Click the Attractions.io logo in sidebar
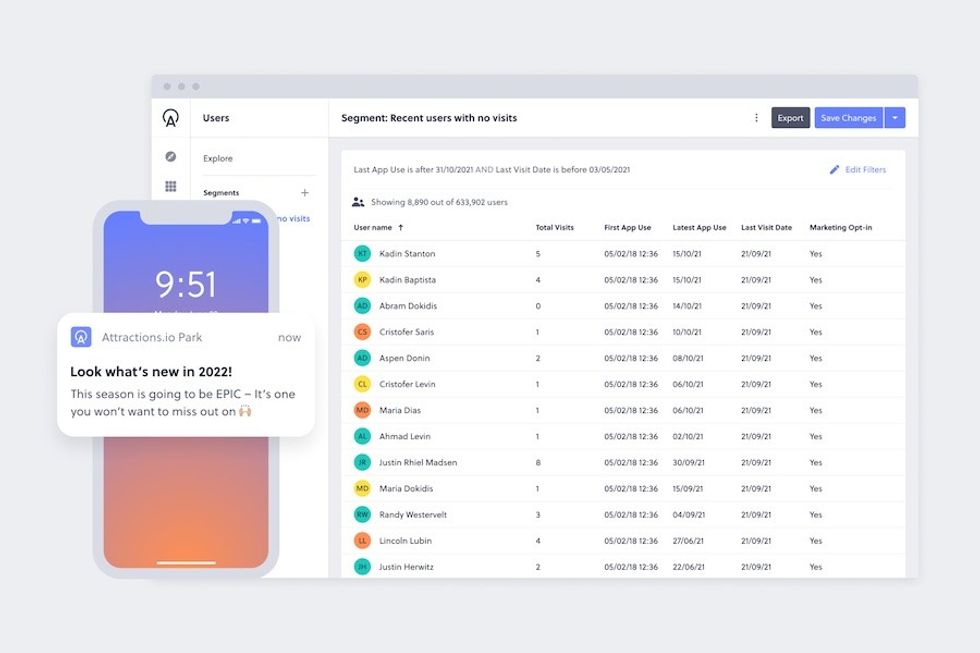980x653 pixels. click(170, 118)
